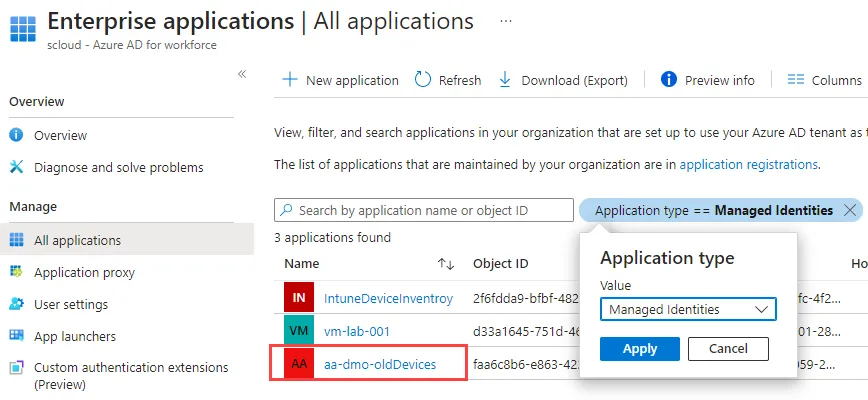Open Overview in the sidebar

click(x=60, y=136)
